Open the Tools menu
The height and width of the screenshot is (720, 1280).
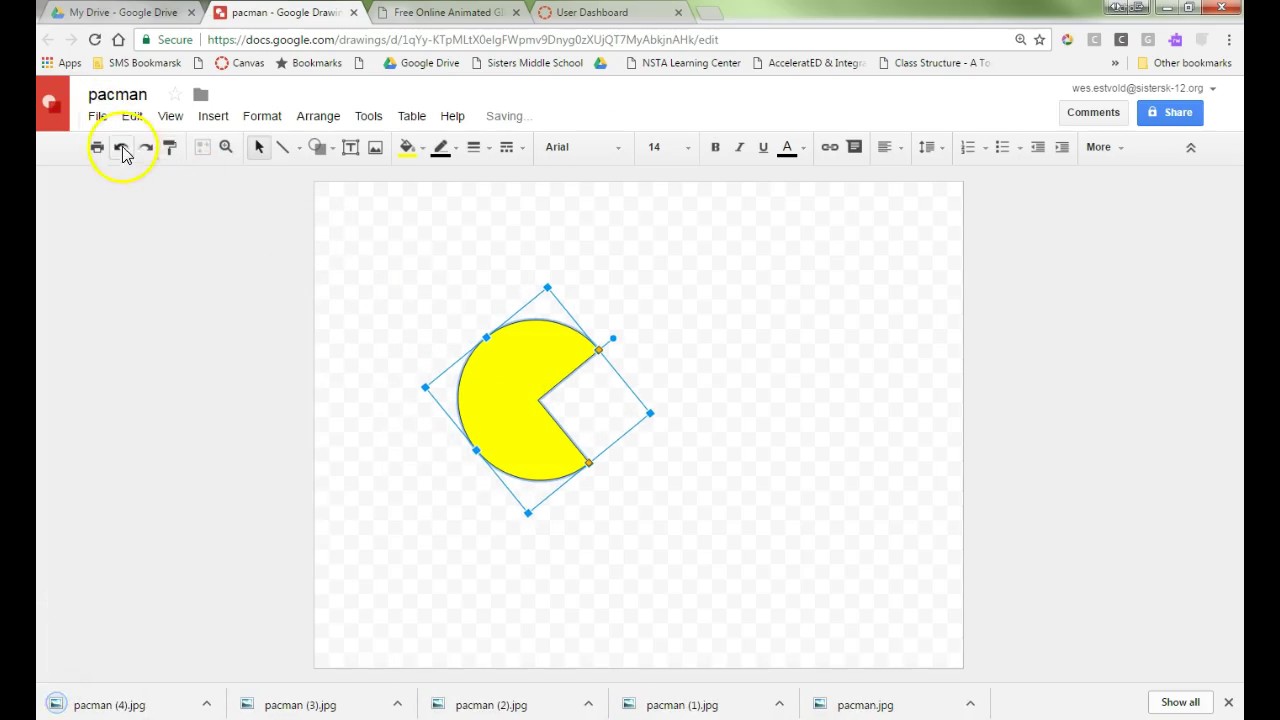368,116
